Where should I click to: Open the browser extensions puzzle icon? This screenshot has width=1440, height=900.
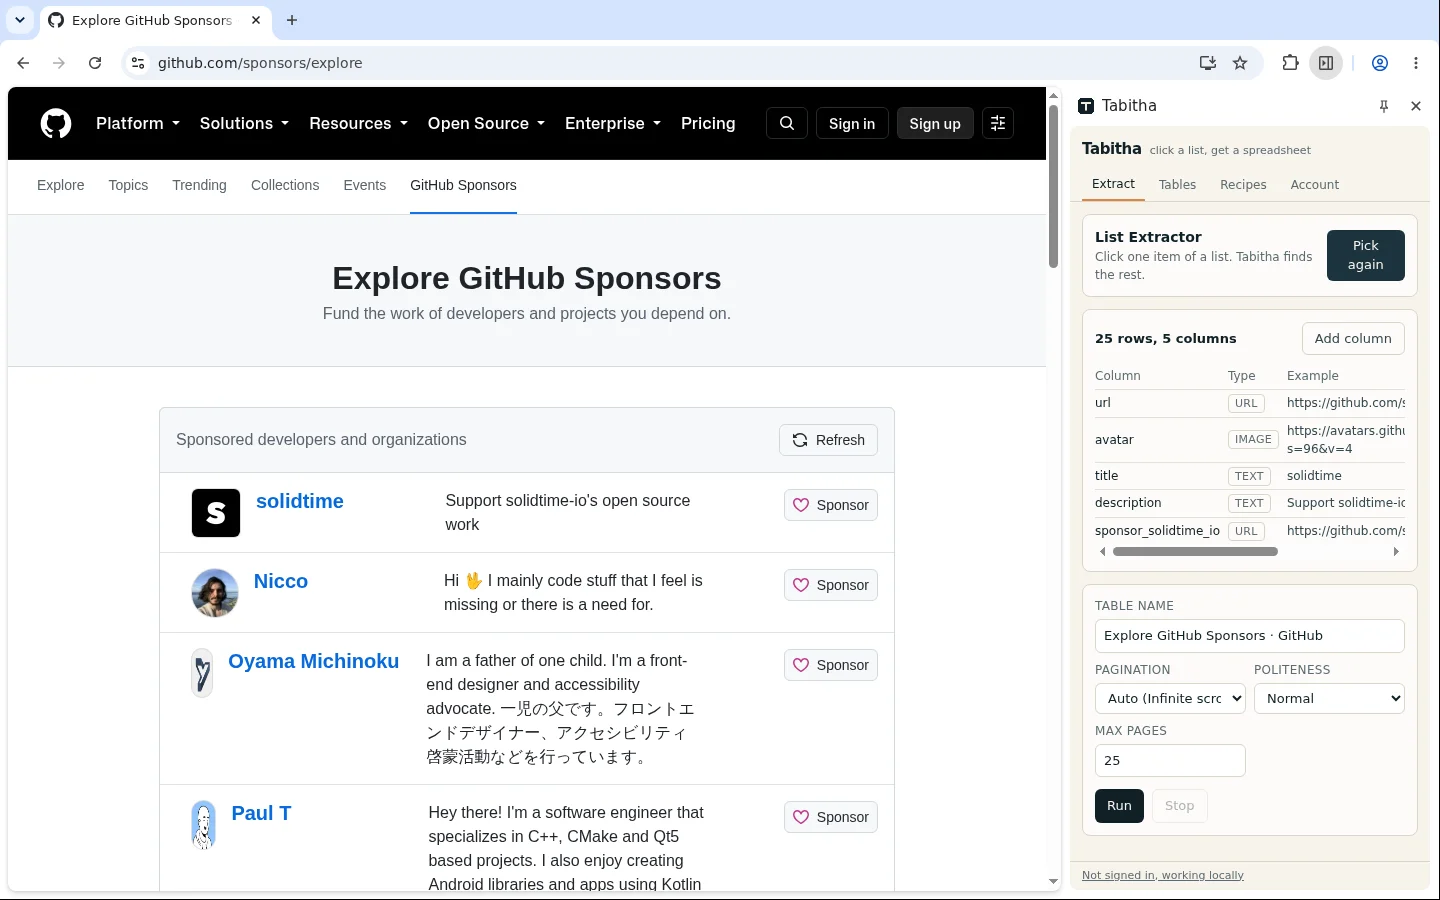click(x=1290, y=63)
